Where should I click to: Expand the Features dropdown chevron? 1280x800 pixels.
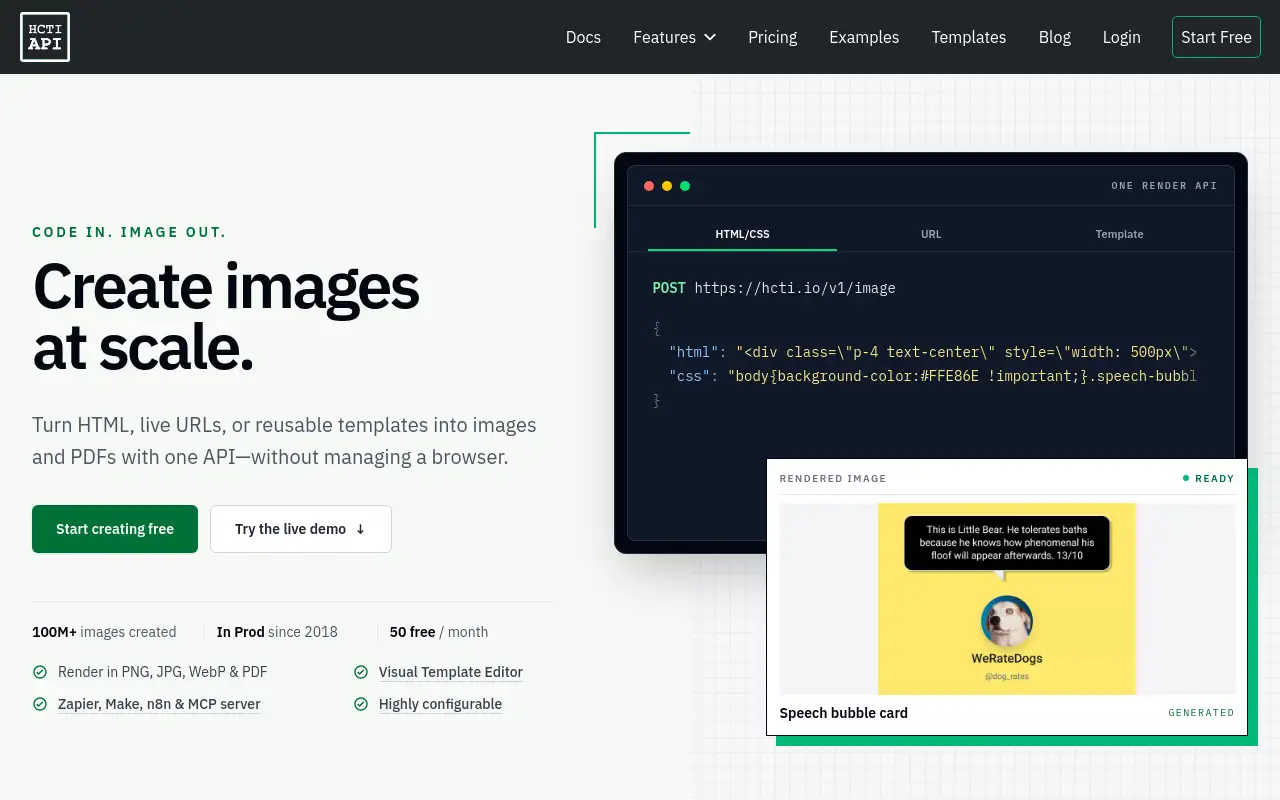tap(710, 37)
